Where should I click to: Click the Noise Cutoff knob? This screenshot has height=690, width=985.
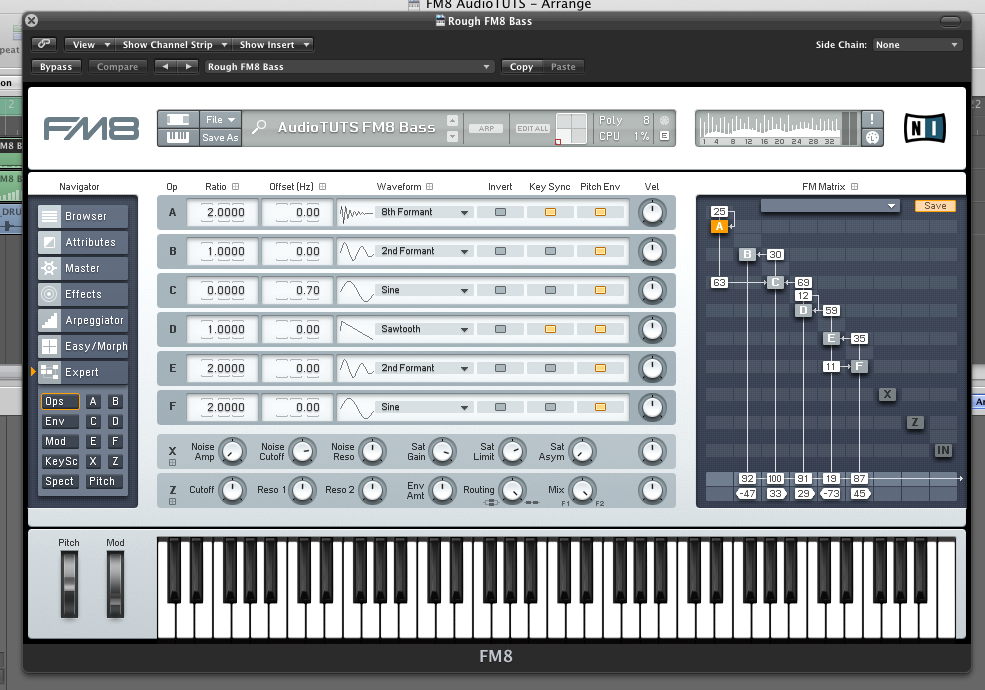(303, 451)
